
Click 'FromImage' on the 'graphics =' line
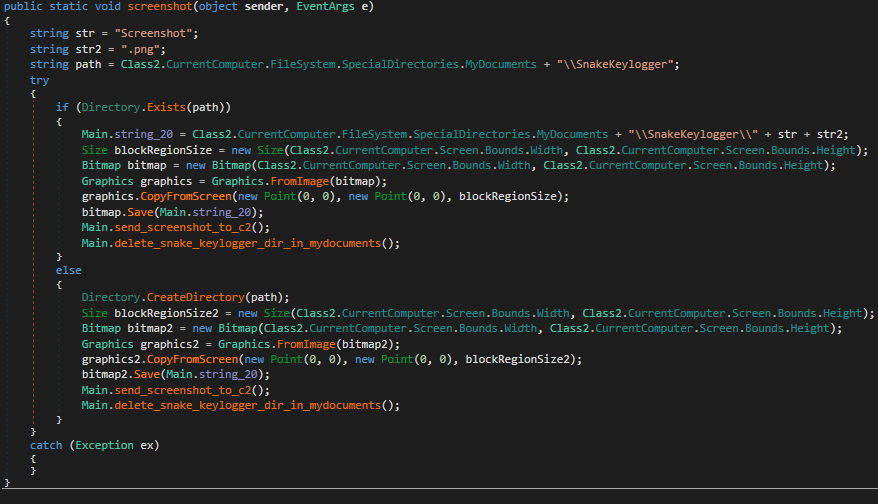[300, 181]
